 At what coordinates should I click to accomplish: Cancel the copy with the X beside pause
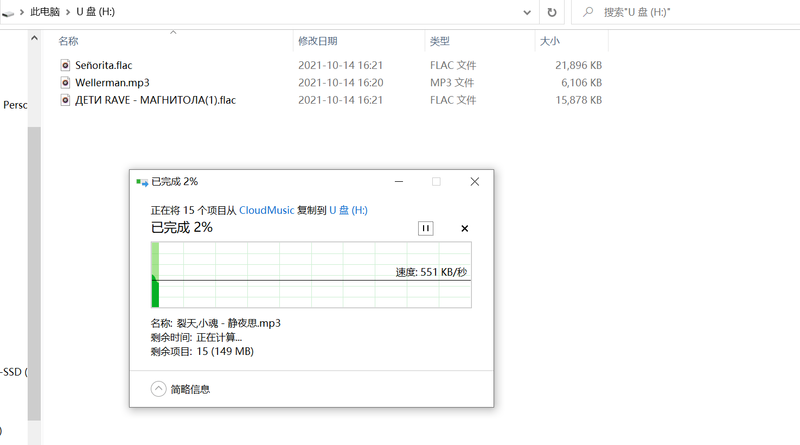464,228
